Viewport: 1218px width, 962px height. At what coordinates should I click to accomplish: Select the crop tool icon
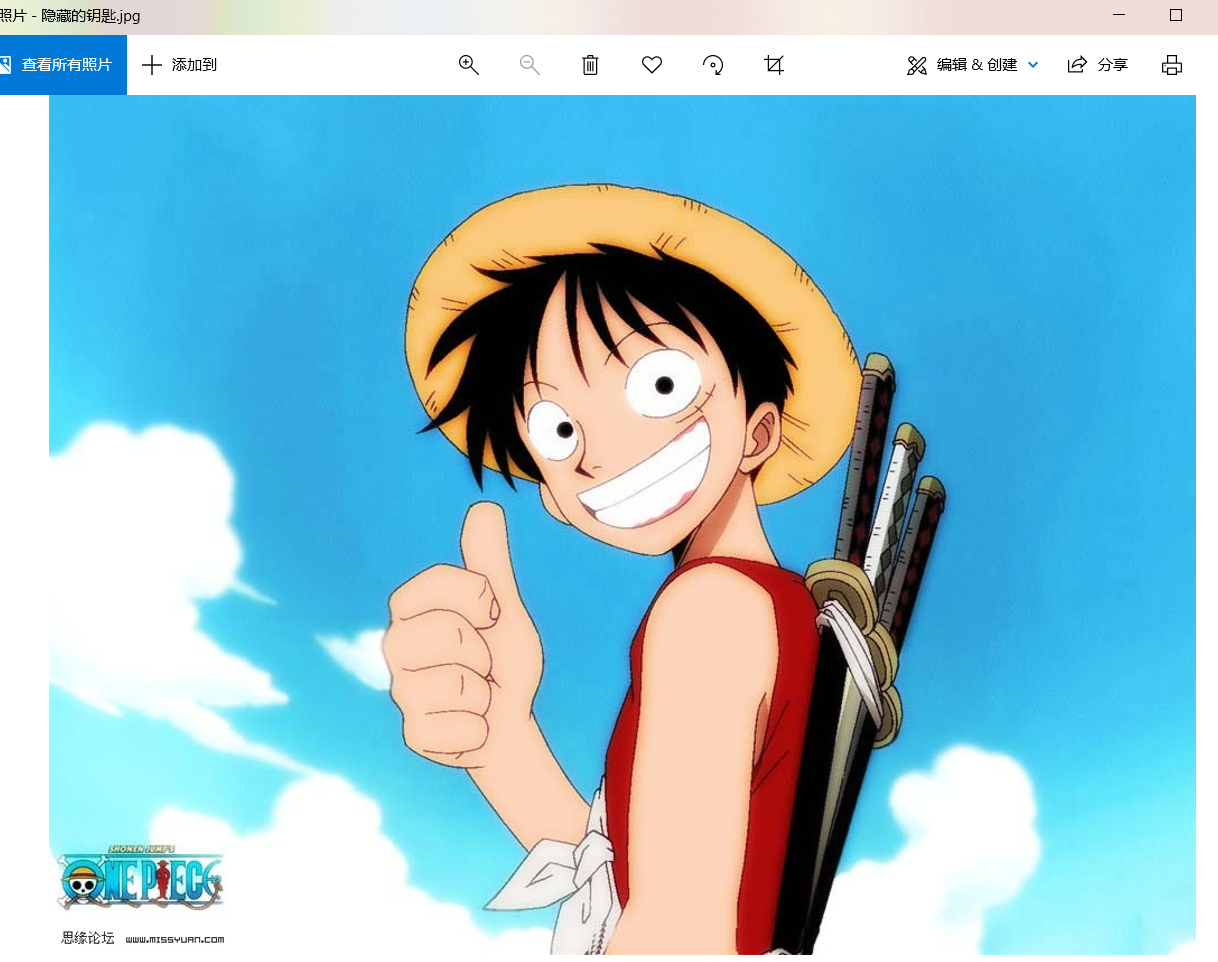click(x=774, y=65)
